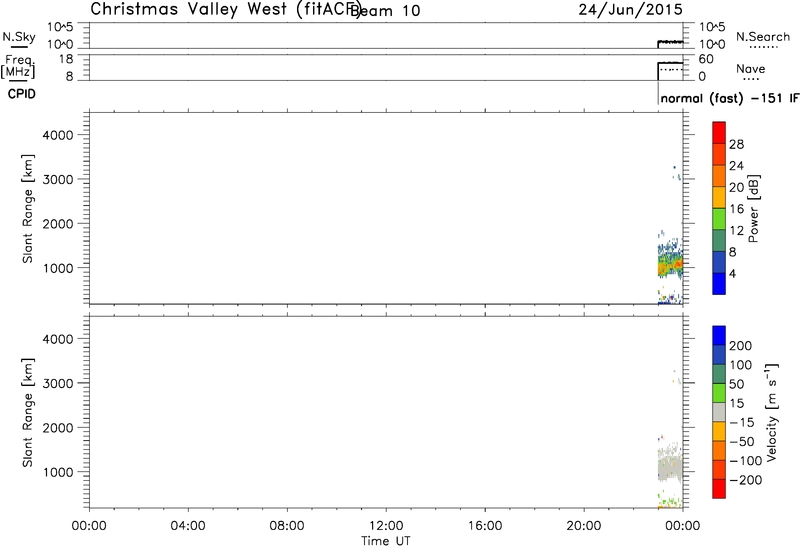Viewport: 800px width, 547px height.
Task: Click the strong backscatter band near 1000 km in power panel
Action: click(x=670, y=265)
